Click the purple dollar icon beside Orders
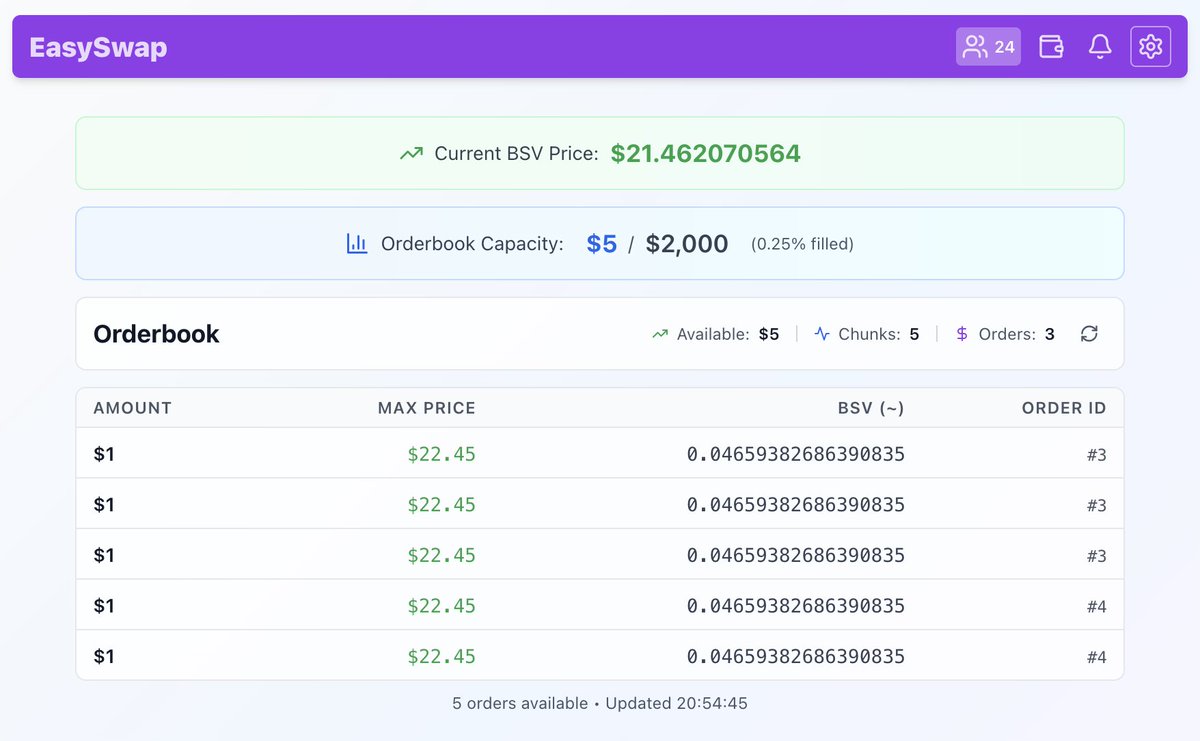Image resolution: width=1200 pixels, height=741 pixels. click(961, 333)
